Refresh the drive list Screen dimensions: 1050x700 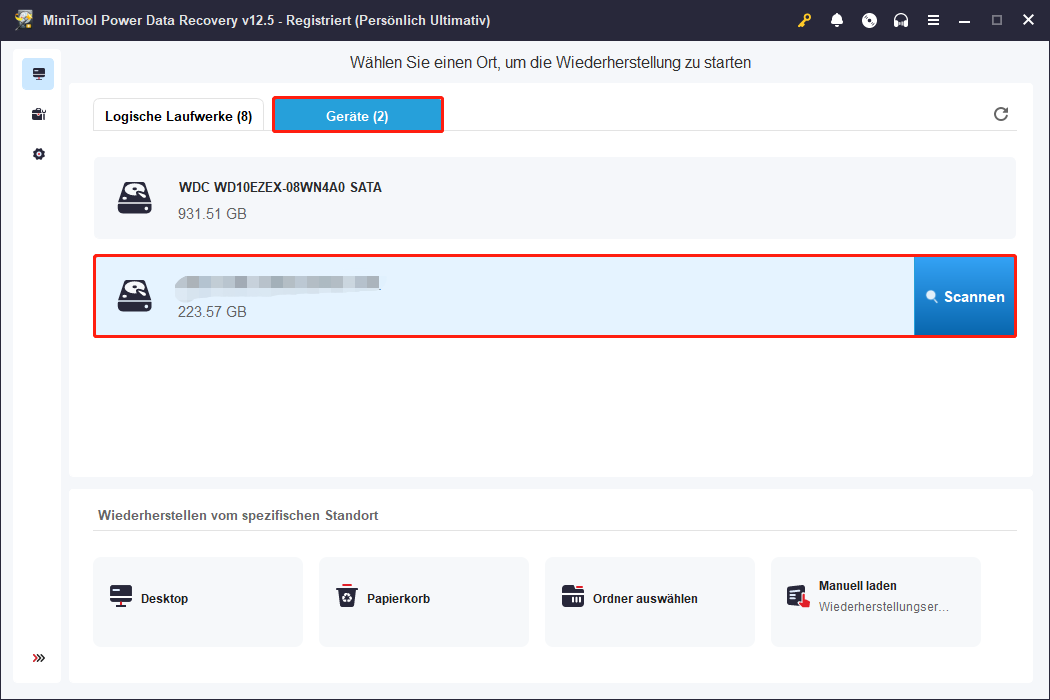[1000, 114]
